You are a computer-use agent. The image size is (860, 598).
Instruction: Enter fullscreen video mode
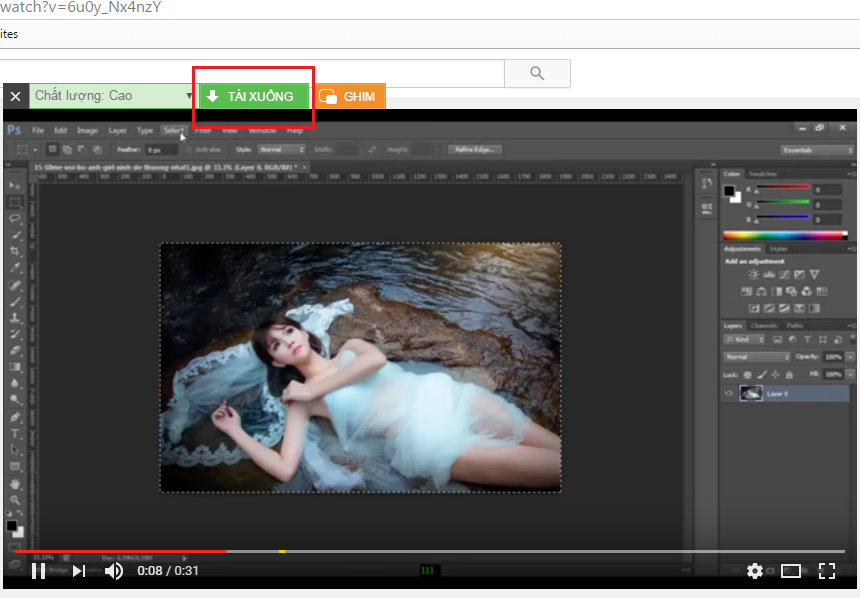[x=827, y=571]
